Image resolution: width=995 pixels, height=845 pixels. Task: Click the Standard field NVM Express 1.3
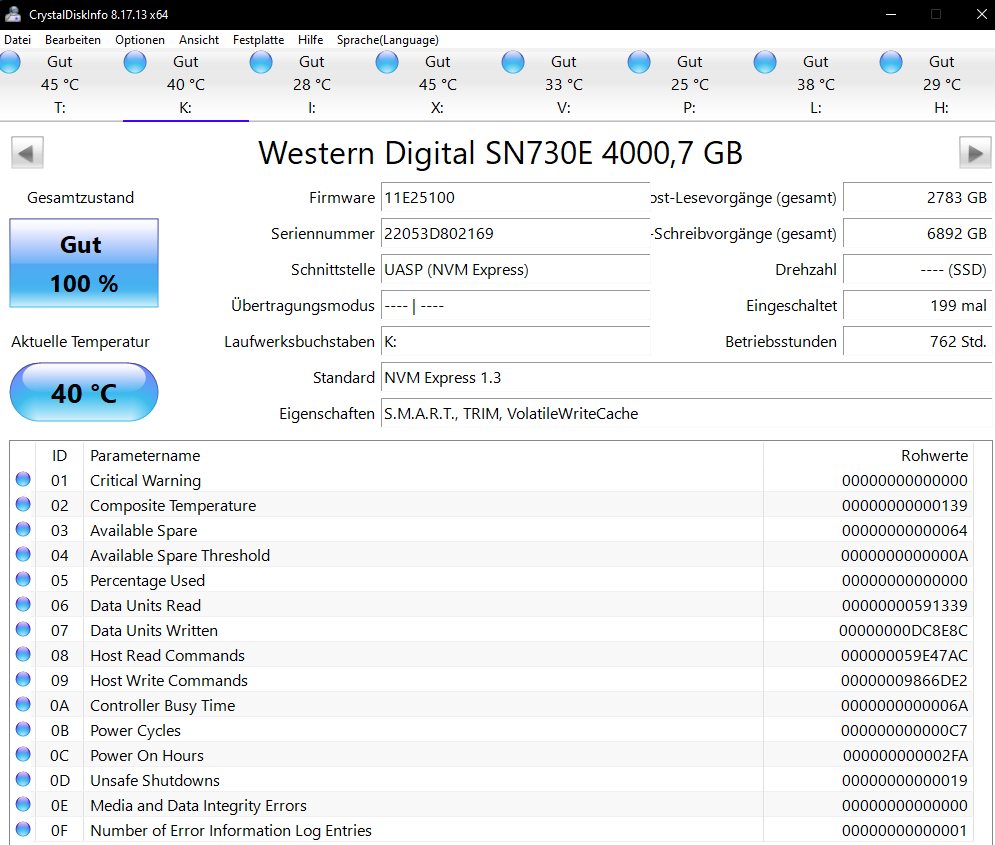[687, 377]
